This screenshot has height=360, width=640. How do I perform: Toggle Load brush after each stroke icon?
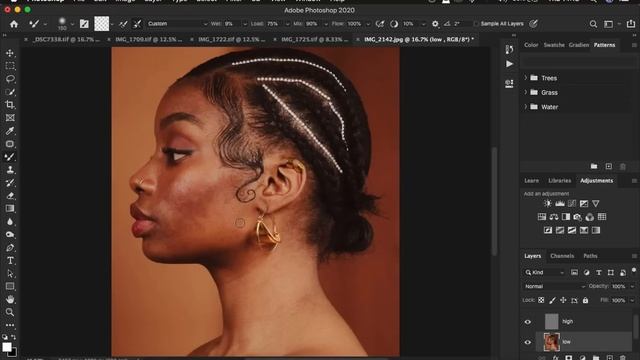coord(123,24)
